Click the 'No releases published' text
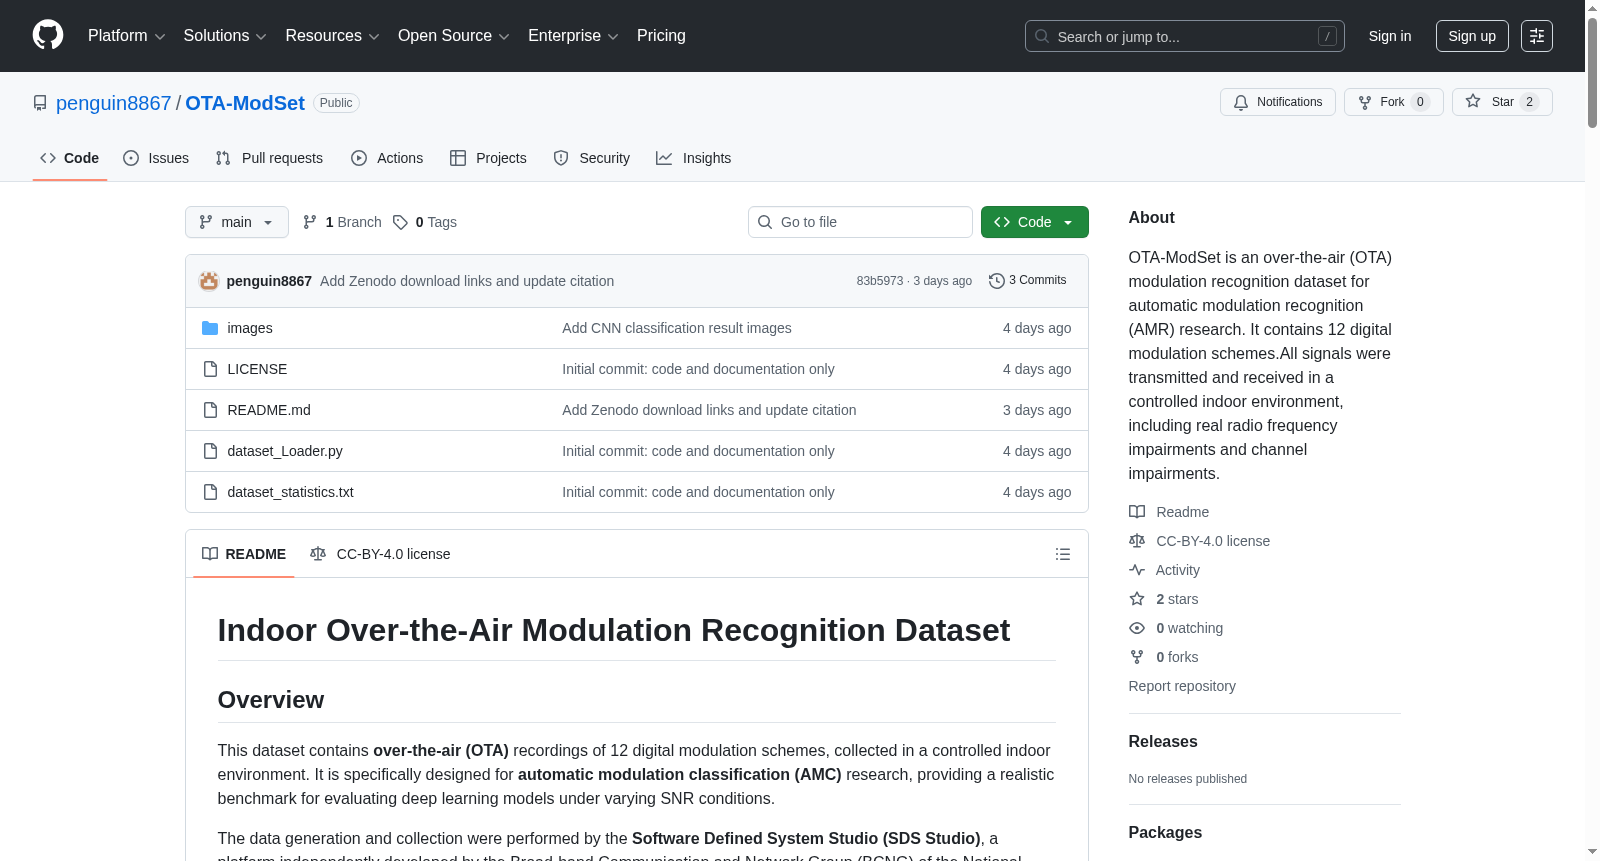This screenshot has height=861, width=1600. [x=1188, y=779]
